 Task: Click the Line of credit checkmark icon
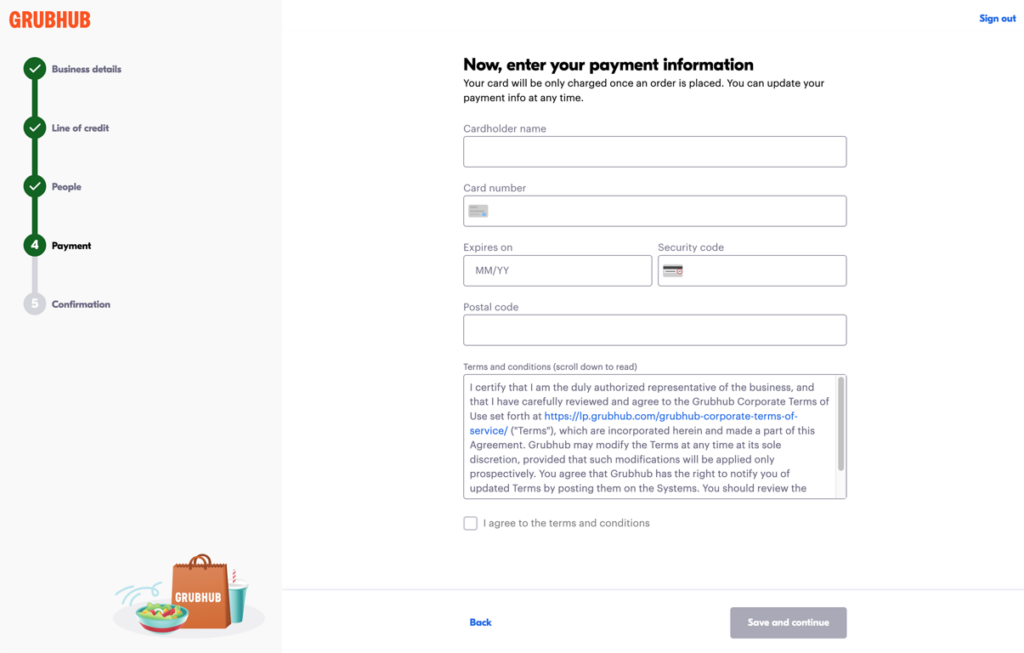coord(35,128)
